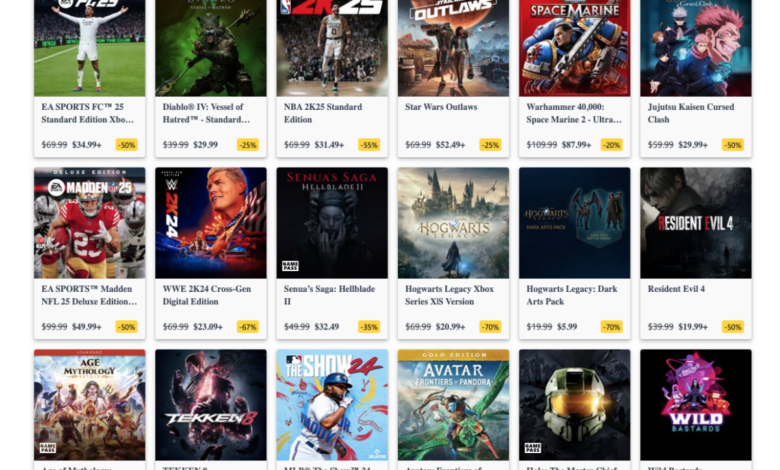Select the WWE 2K24 Cross-Gen cover image

211,223
